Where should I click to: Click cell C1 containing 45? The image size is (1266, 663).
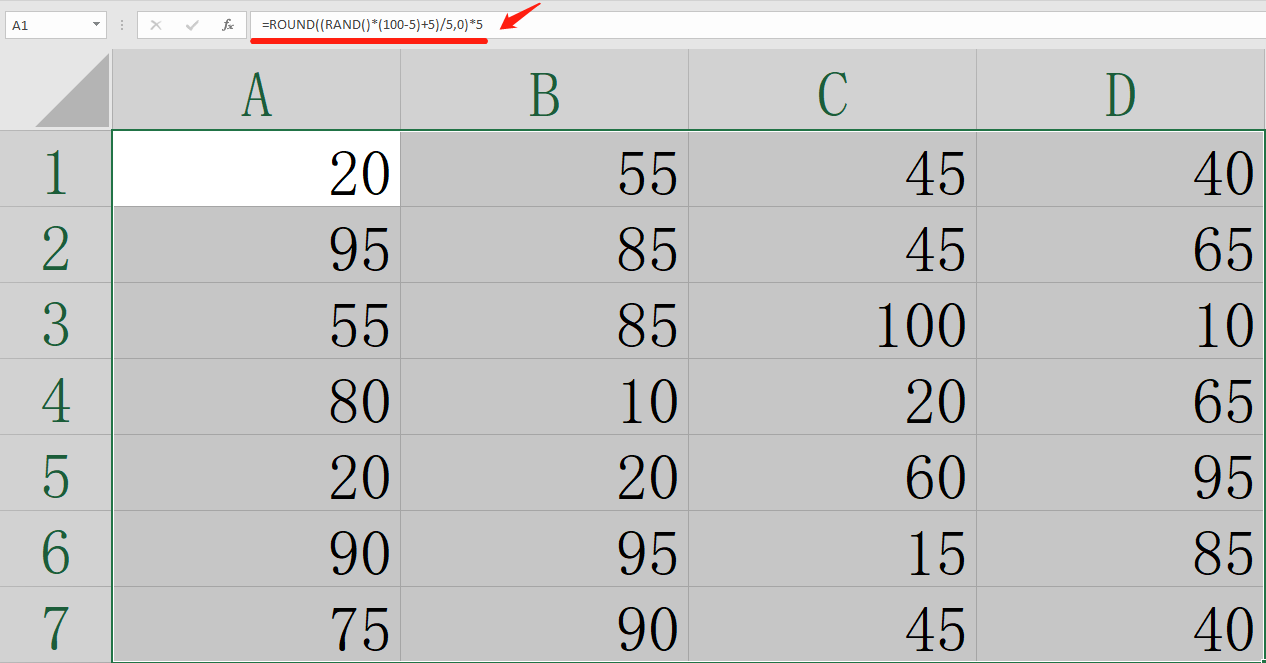(x=833, y=169)
